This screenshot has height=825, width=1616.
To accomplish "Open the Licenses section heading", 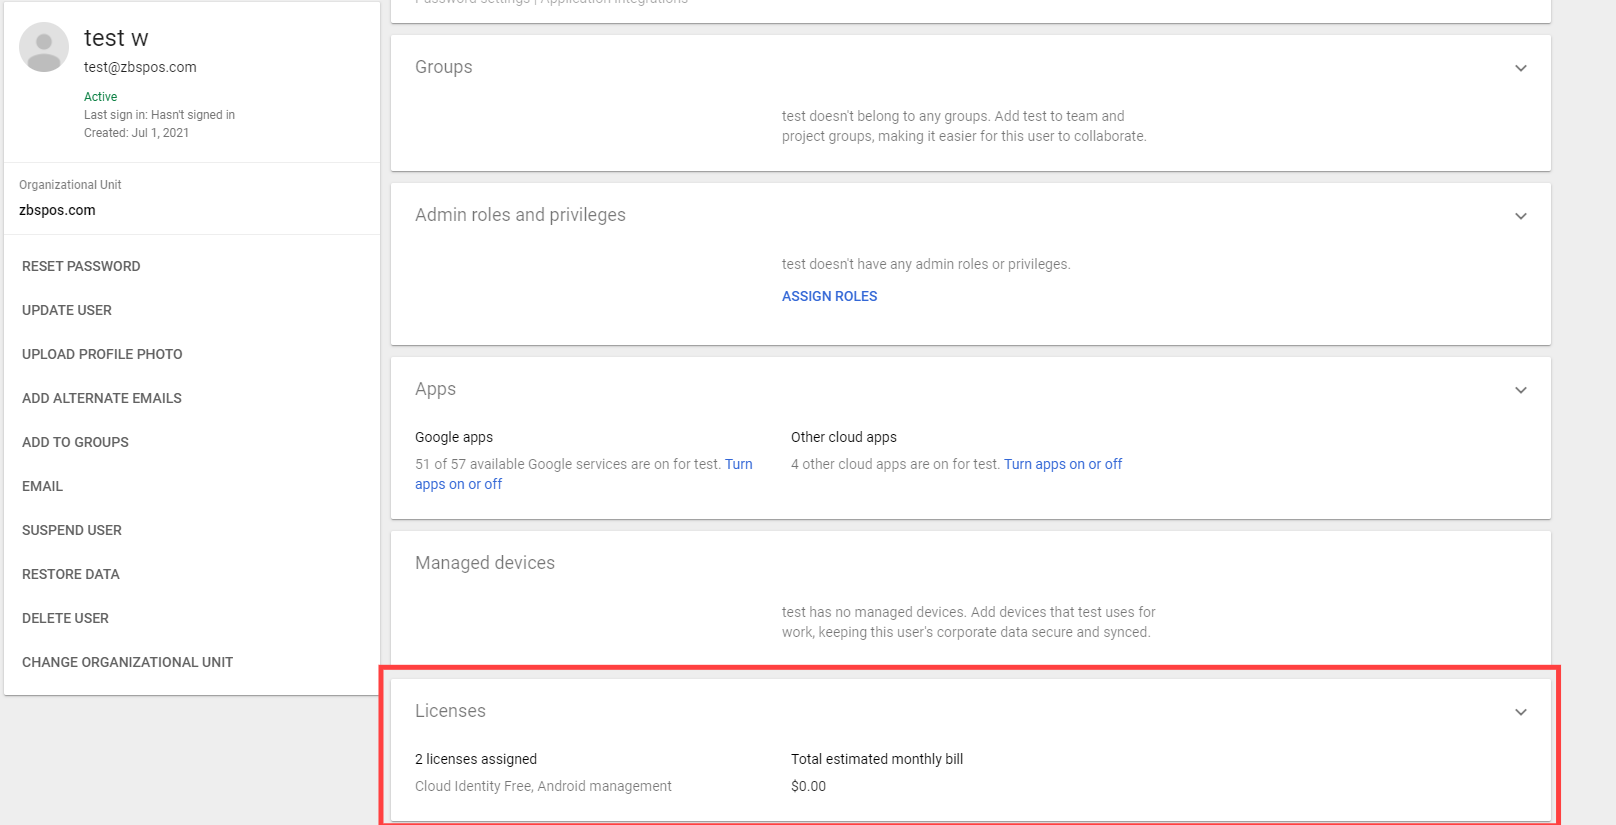I will point(450,711).
